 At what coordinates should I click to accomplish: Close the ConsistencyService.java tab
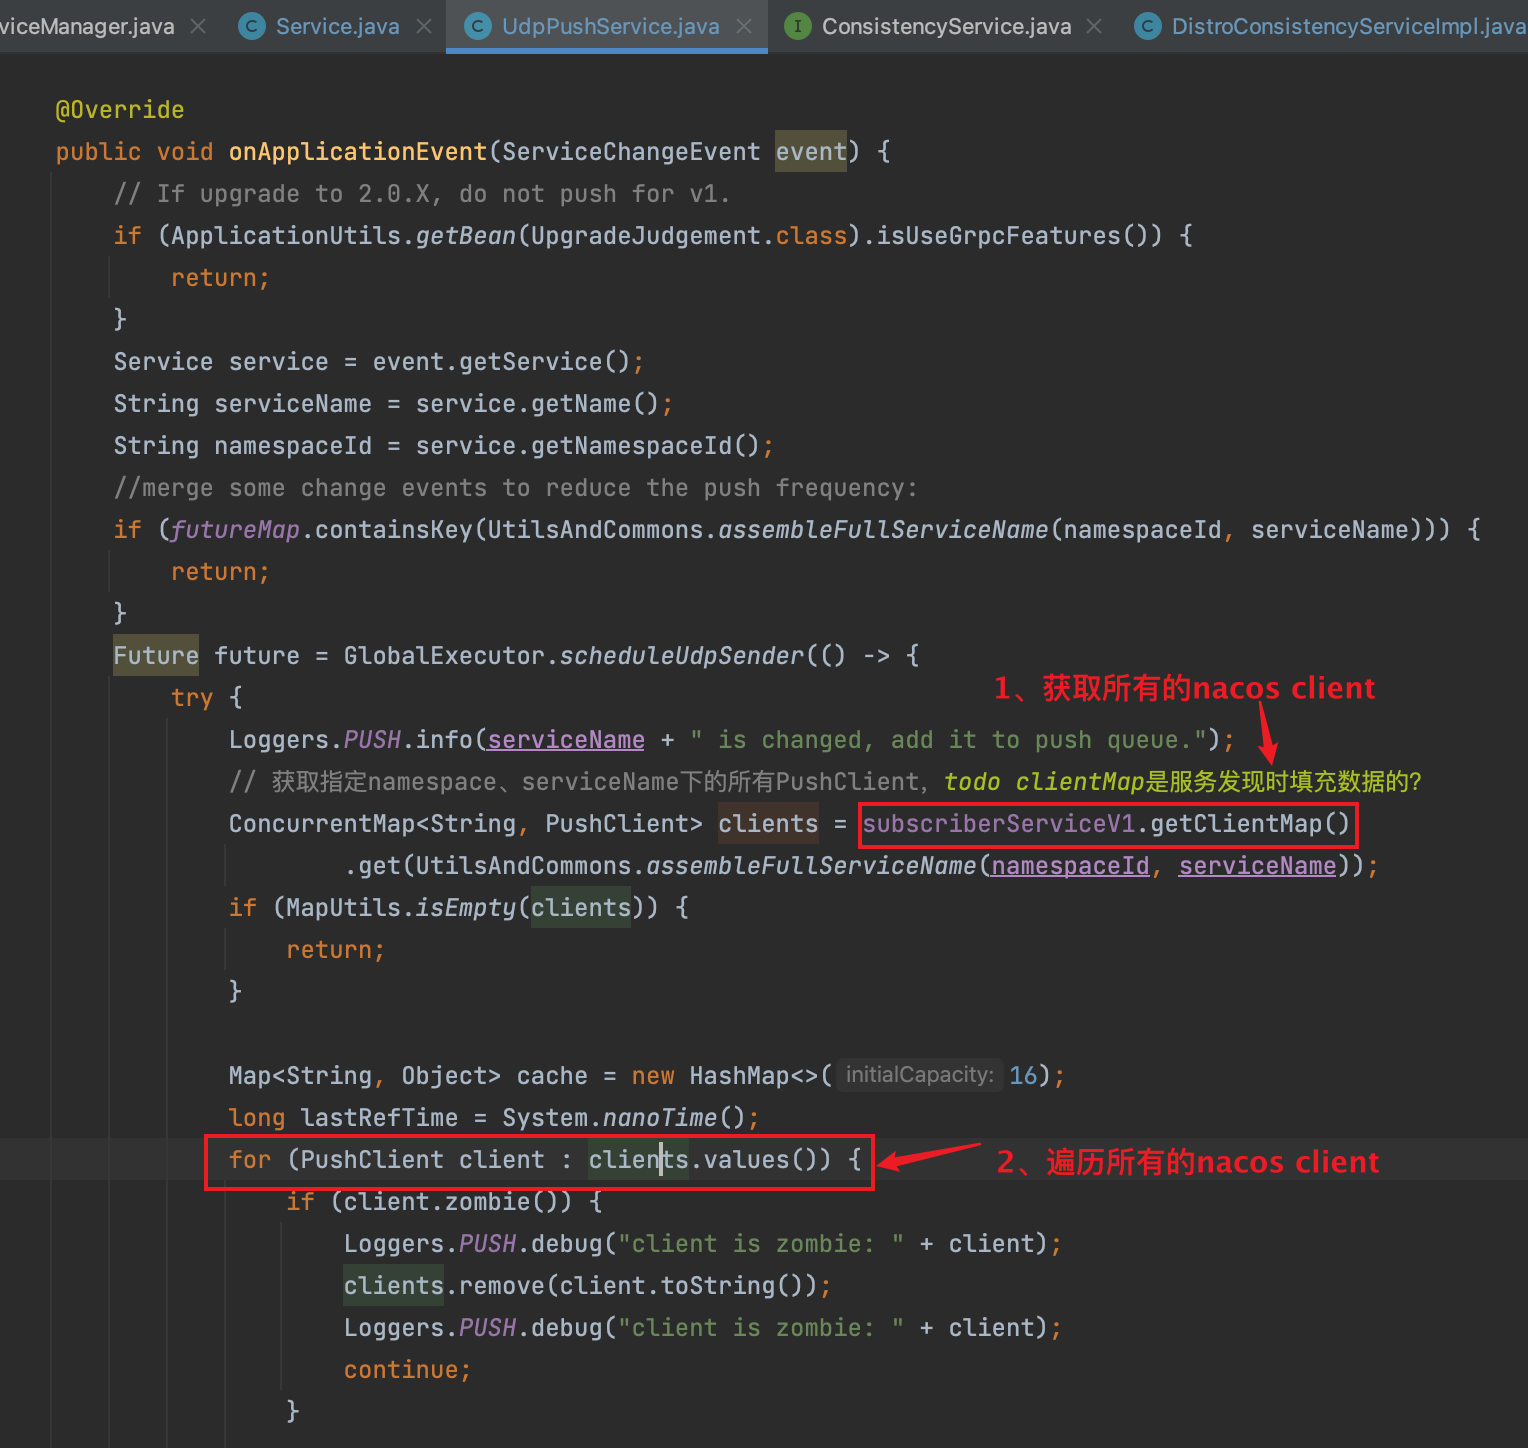1094,26
